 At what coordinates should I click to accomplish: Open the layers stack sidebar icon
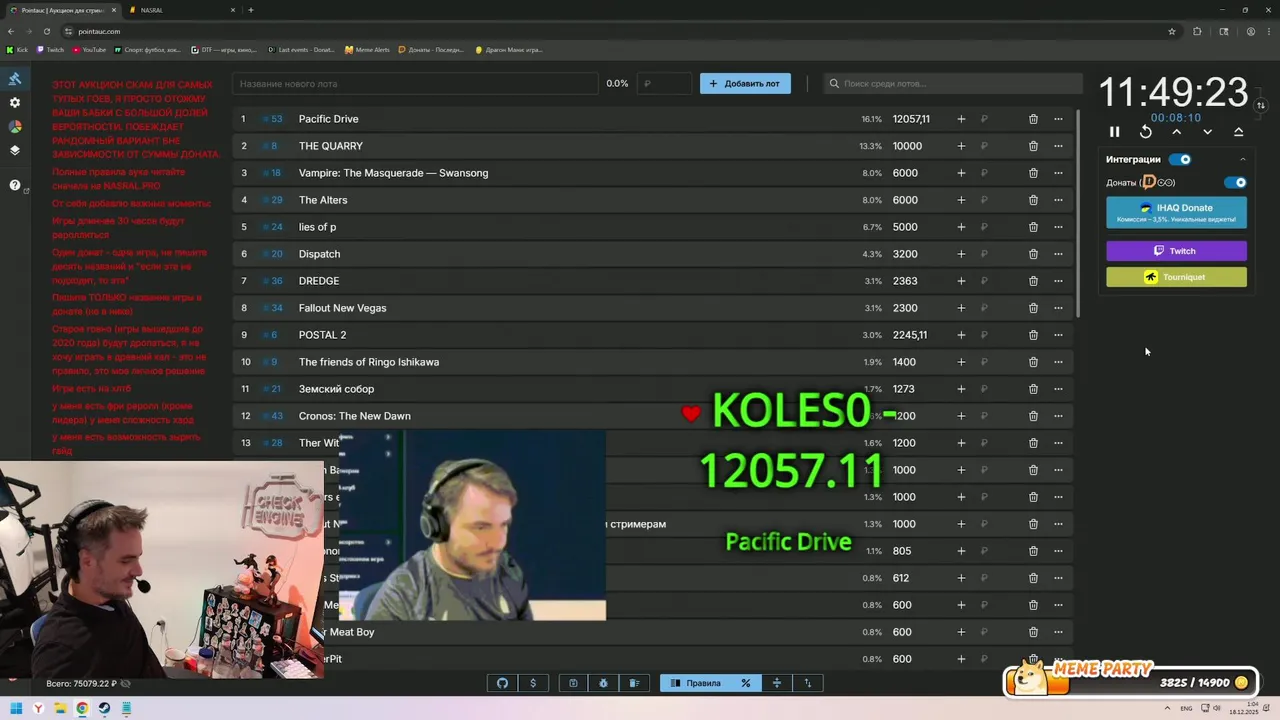[15, 151]
